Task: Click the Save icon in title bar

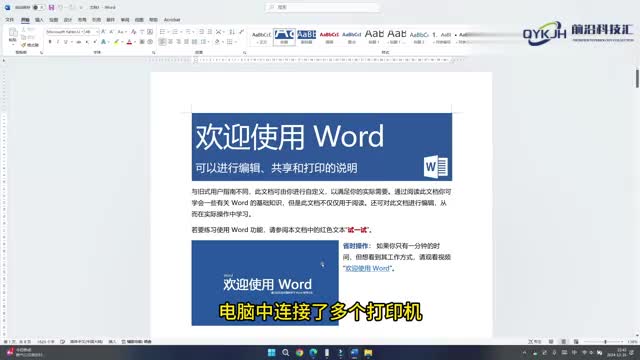Action: [x=51, y=7]
